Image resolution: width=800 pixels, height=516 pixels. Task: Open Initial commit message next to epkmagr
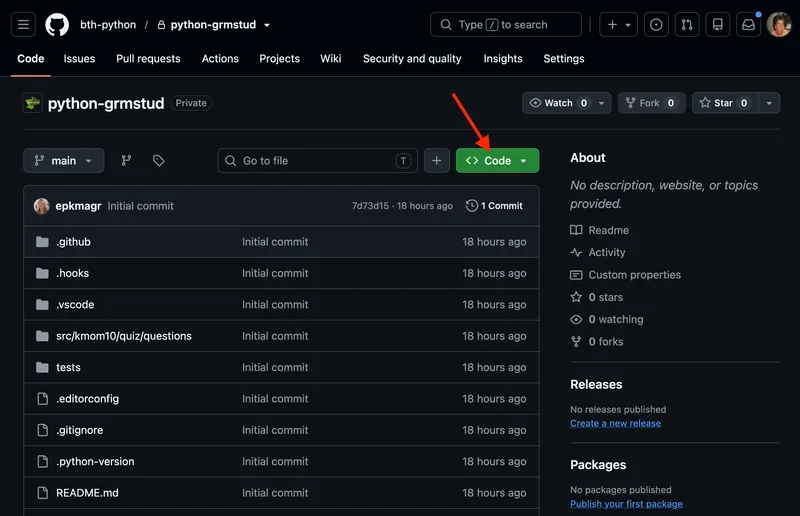[140, 206]
